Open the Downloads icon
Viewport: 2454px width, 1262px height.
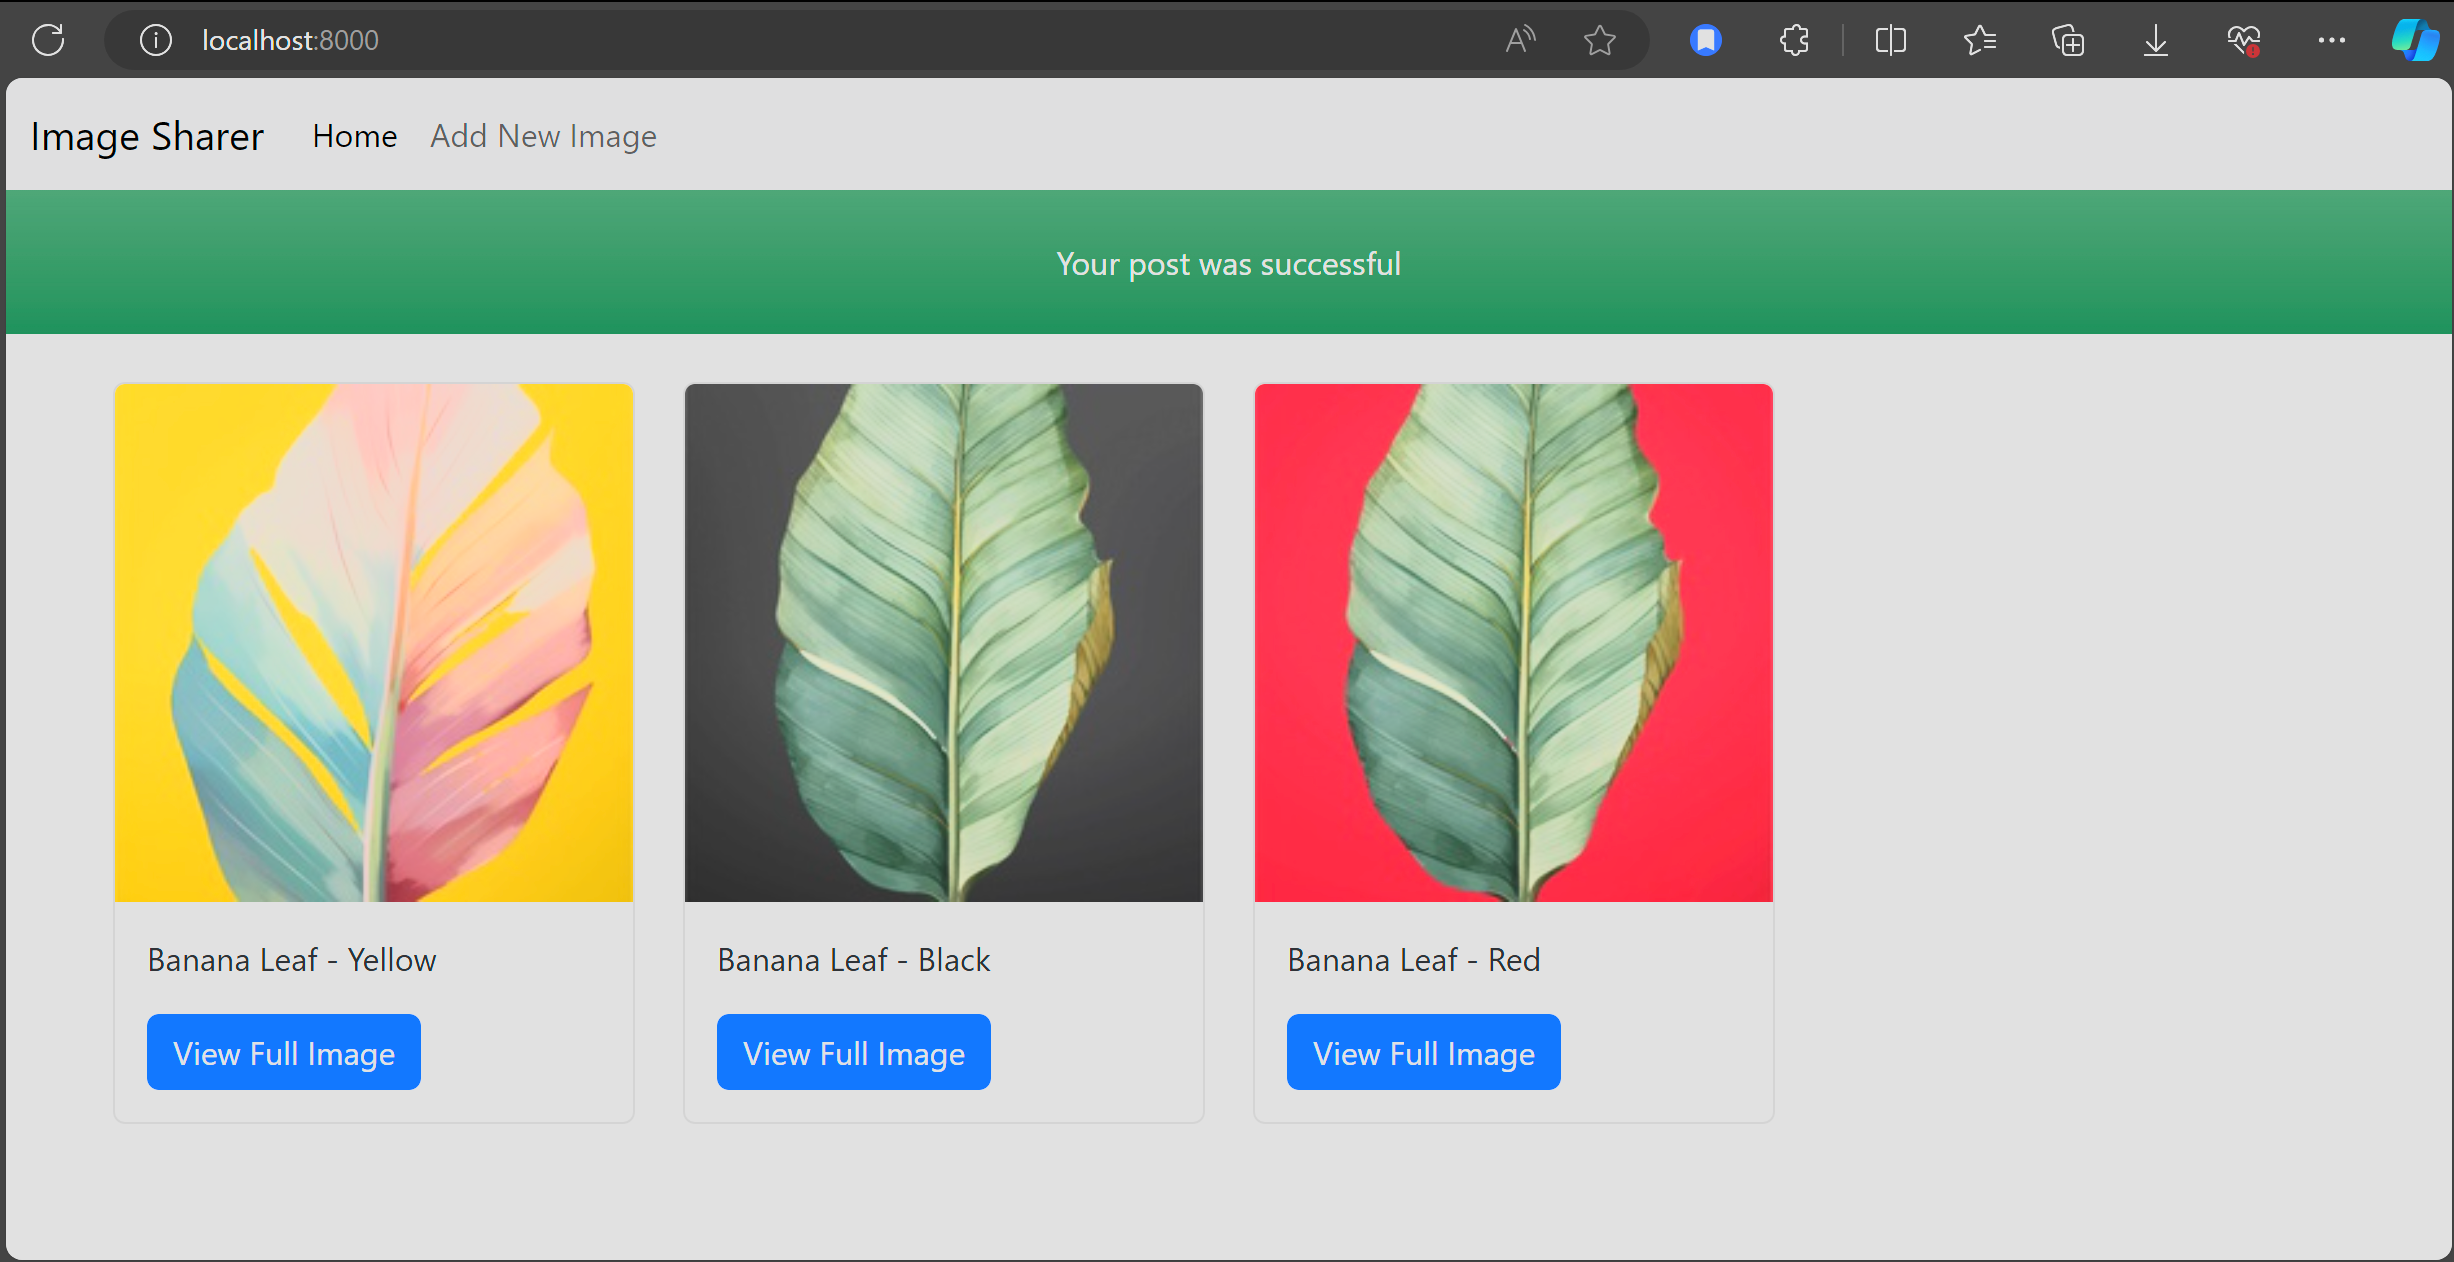pyautogui.click(x=2156, y=40)
